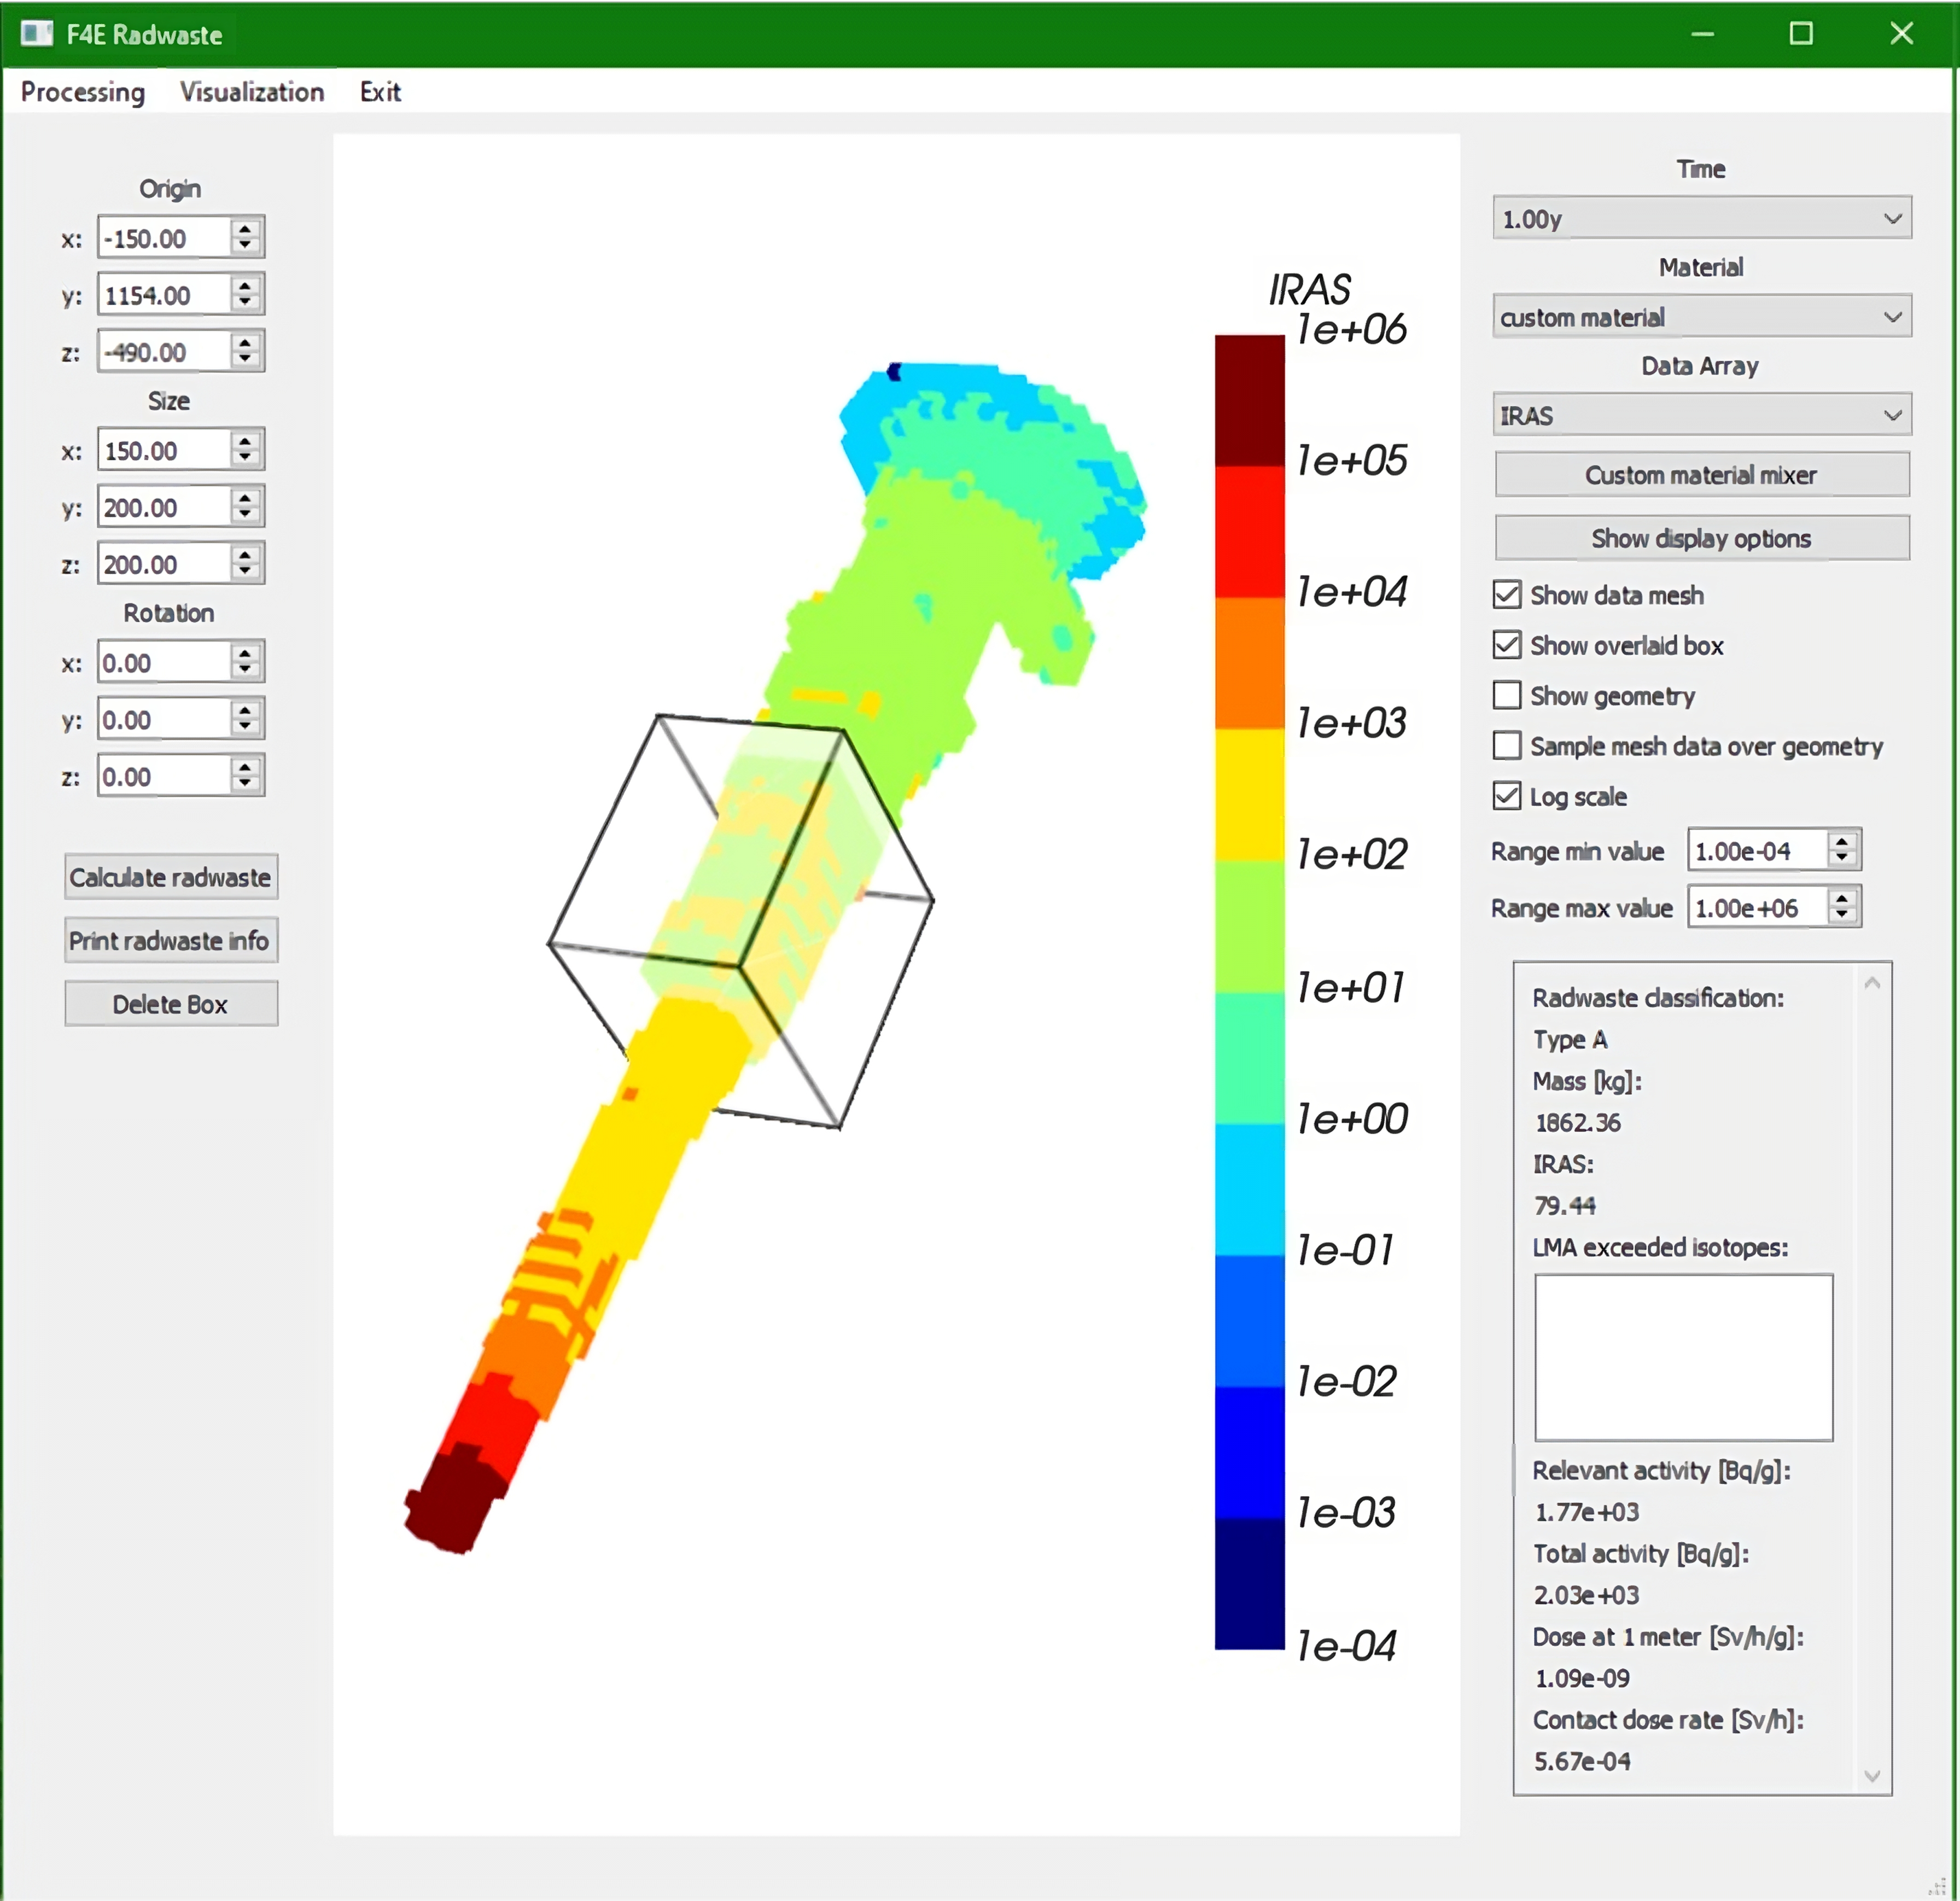Click the Rotation y input field
Screen dimensions: 1960x1901
coord(164,719)
